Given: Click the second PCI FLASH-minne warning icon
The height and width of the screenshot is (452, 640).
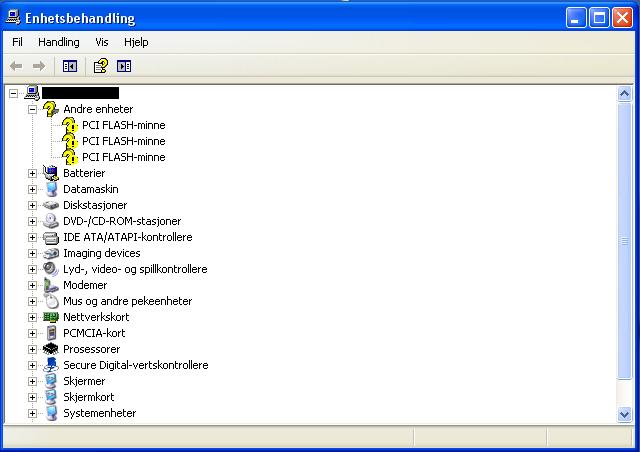Looking at the screenshot, I should click(x=70, y=141).
